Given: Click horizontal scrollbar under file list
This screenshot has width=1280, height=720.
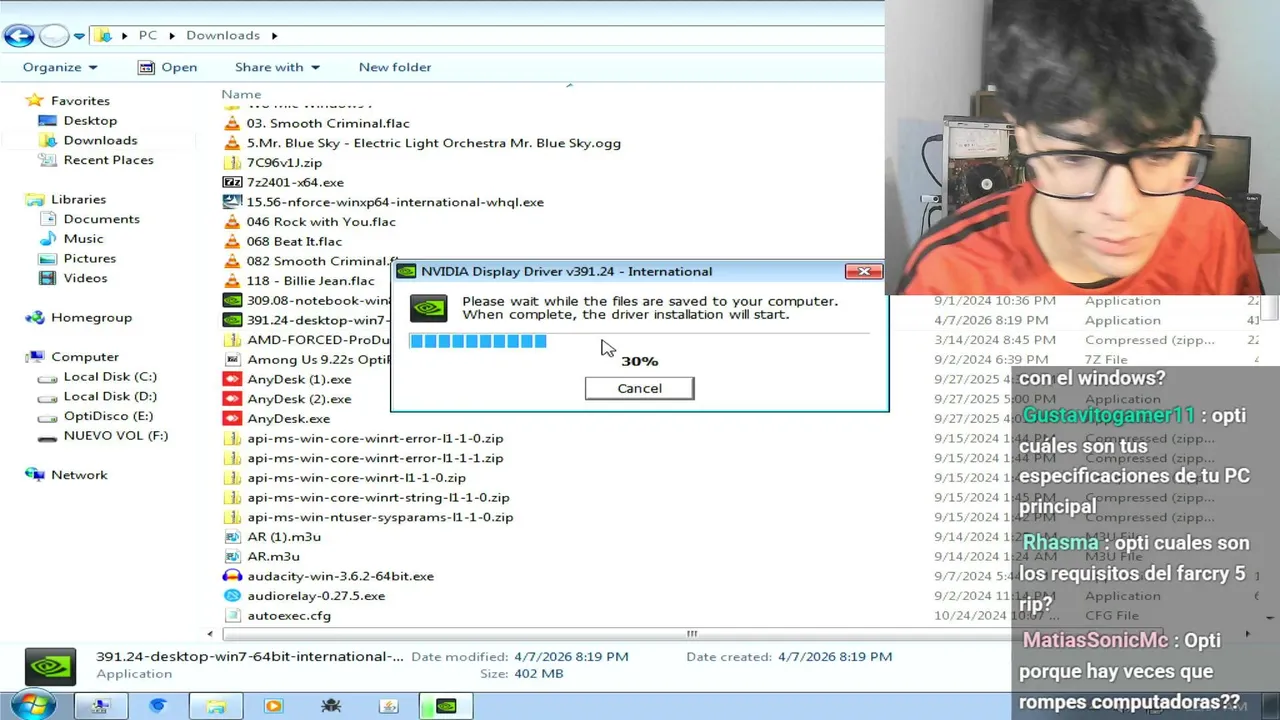Looking at the screenshot, I should [691, 633].
